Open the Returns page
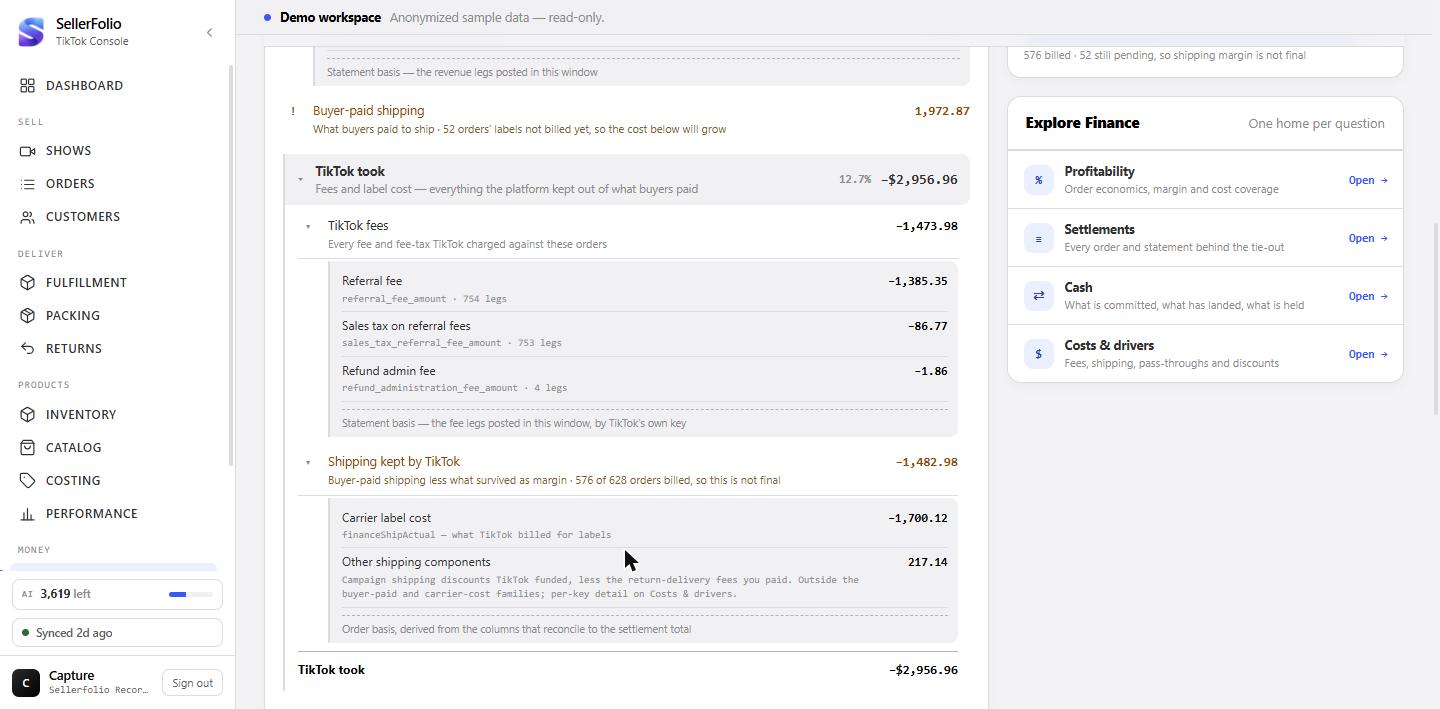1440x709 pixels. [x=117, y=349]
